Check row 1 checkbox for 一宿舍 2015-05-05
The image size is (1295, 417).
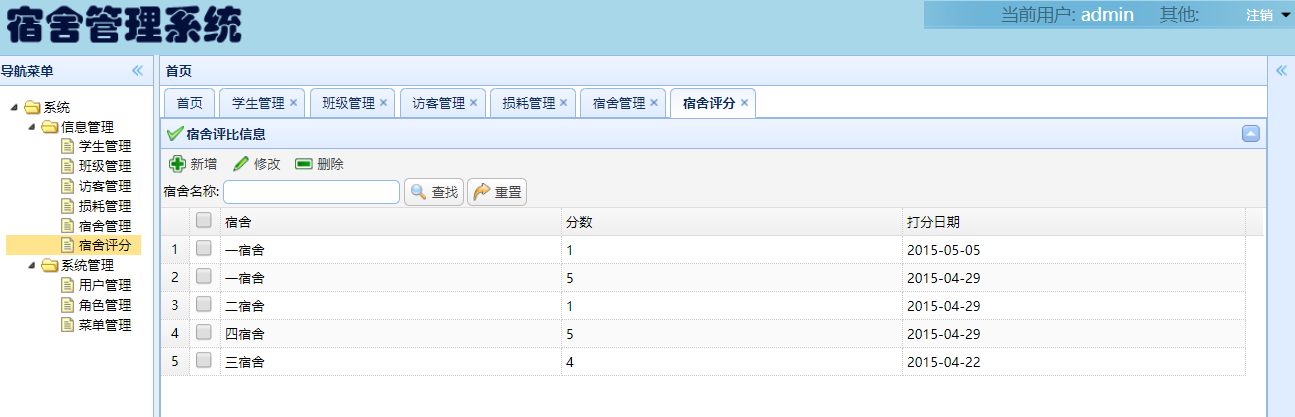(x=204, y=249)
